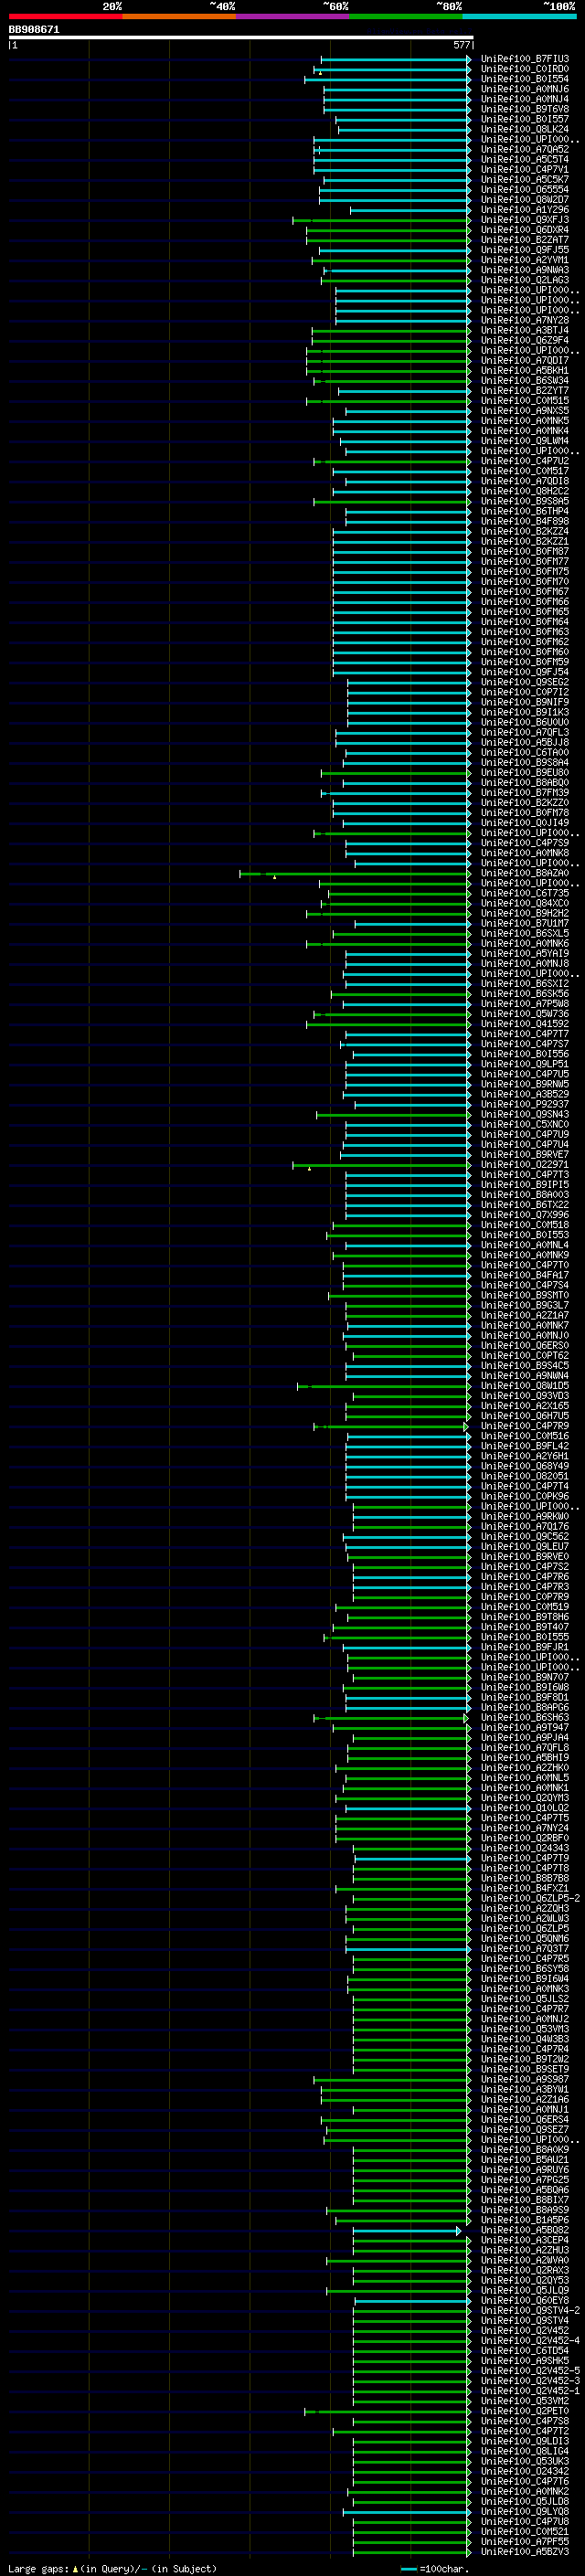Click UniRef100_A9SHK5 entry

525,2361
